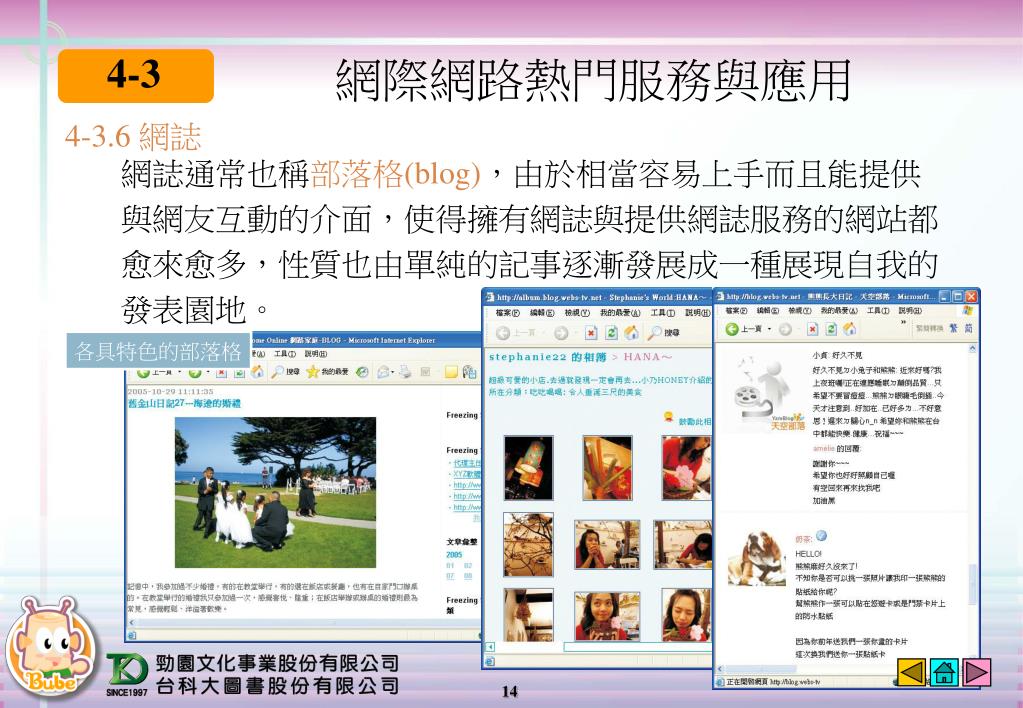Click the 天空部落 film reel avatar image
The image size is (1023, 708).
tap(765, 393)
